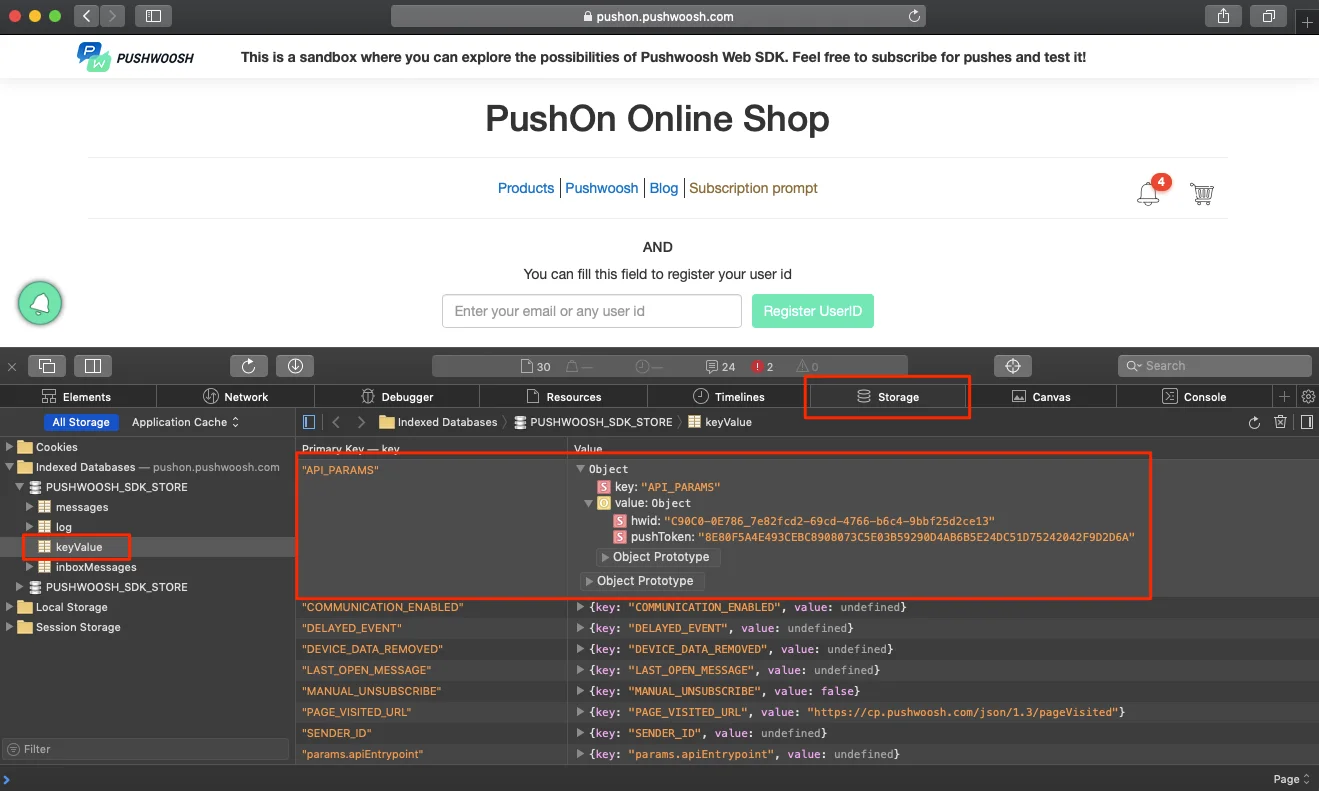
Task: Add a new inspector tab with plus icon
Action: (x=1285, y=396)
